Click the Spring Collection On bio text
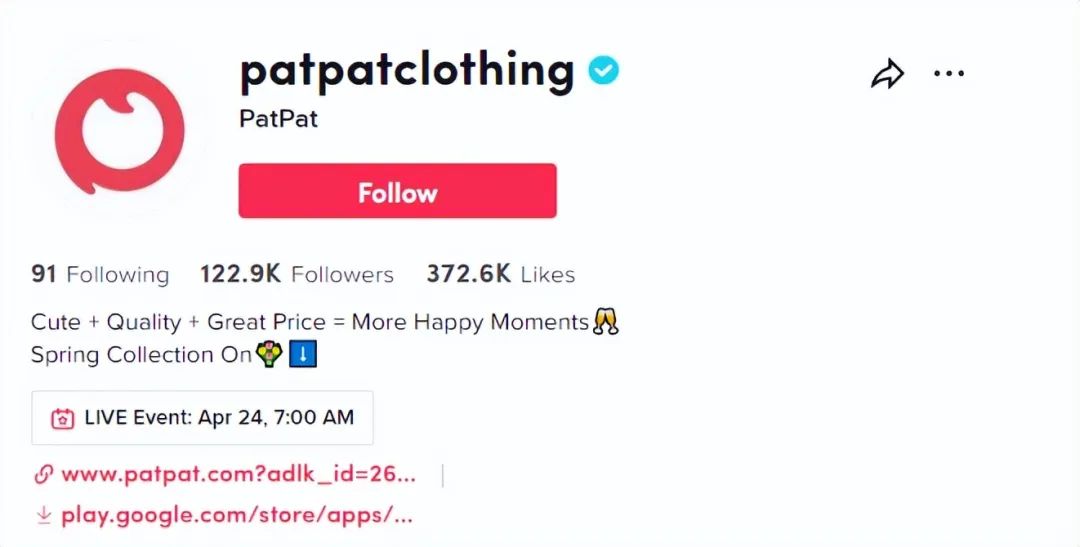 coord(141,355)
